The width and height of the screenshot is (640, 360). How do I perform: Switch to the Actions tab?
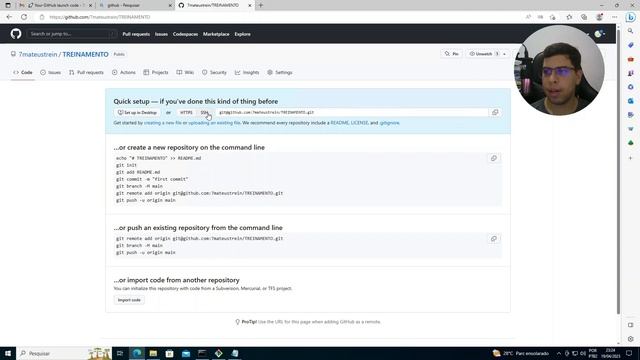click(124, 73)
